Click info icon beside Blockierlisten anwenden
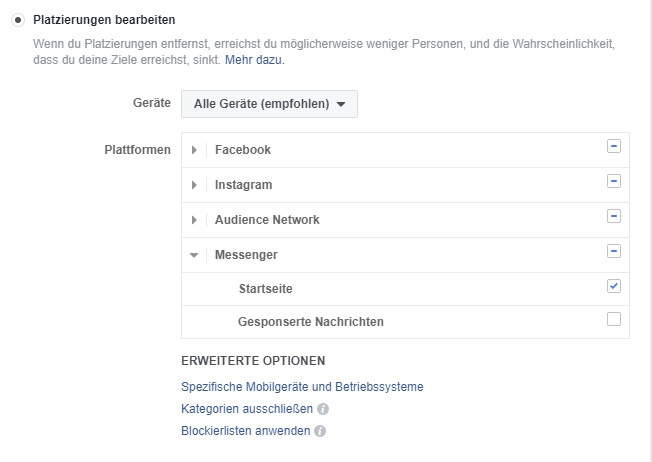Image resolution: width=652 pixels, height=462 pixels. point(320,432)
